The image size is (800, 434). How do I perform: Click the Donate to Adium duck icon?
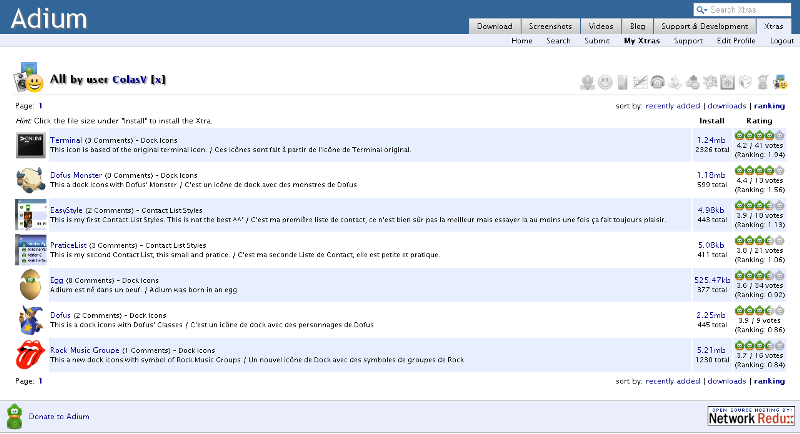pos(15,414)
